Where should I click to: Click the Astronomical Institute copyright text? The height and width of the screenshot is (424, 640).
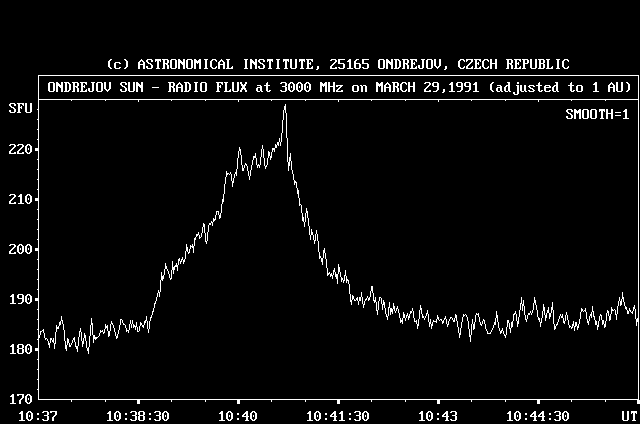tap(338, 64)
